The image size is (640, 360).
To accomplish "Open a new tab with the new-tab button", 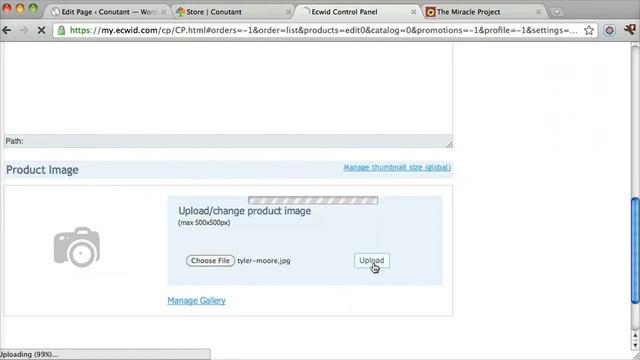I will [x=556, y=12].
